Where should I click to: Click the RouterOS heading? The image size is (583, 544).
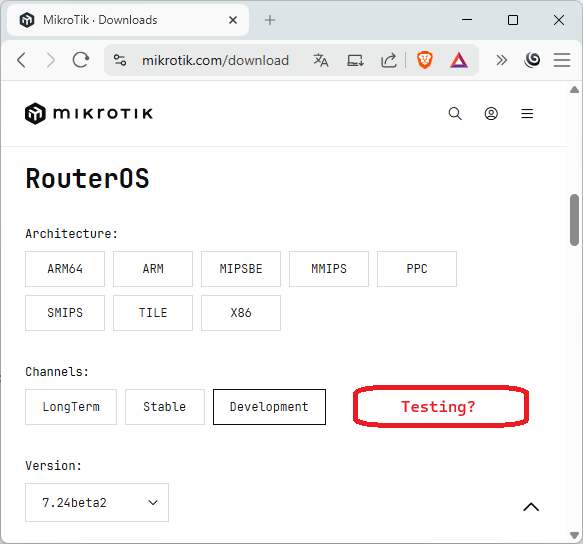click(87, 178)
